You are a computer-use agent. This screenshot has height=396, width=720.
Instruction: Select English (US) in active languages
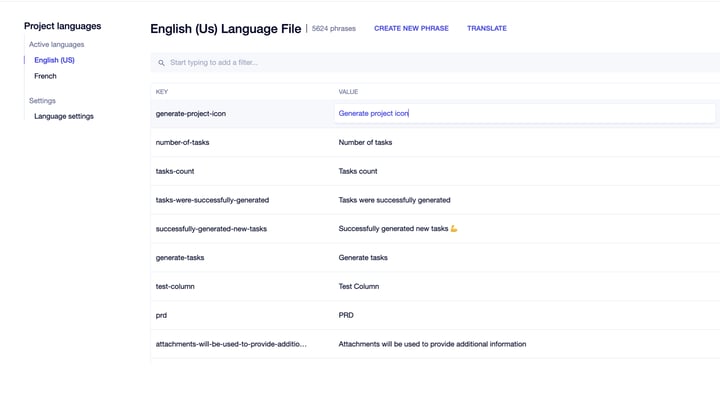(x=54, y=60)
